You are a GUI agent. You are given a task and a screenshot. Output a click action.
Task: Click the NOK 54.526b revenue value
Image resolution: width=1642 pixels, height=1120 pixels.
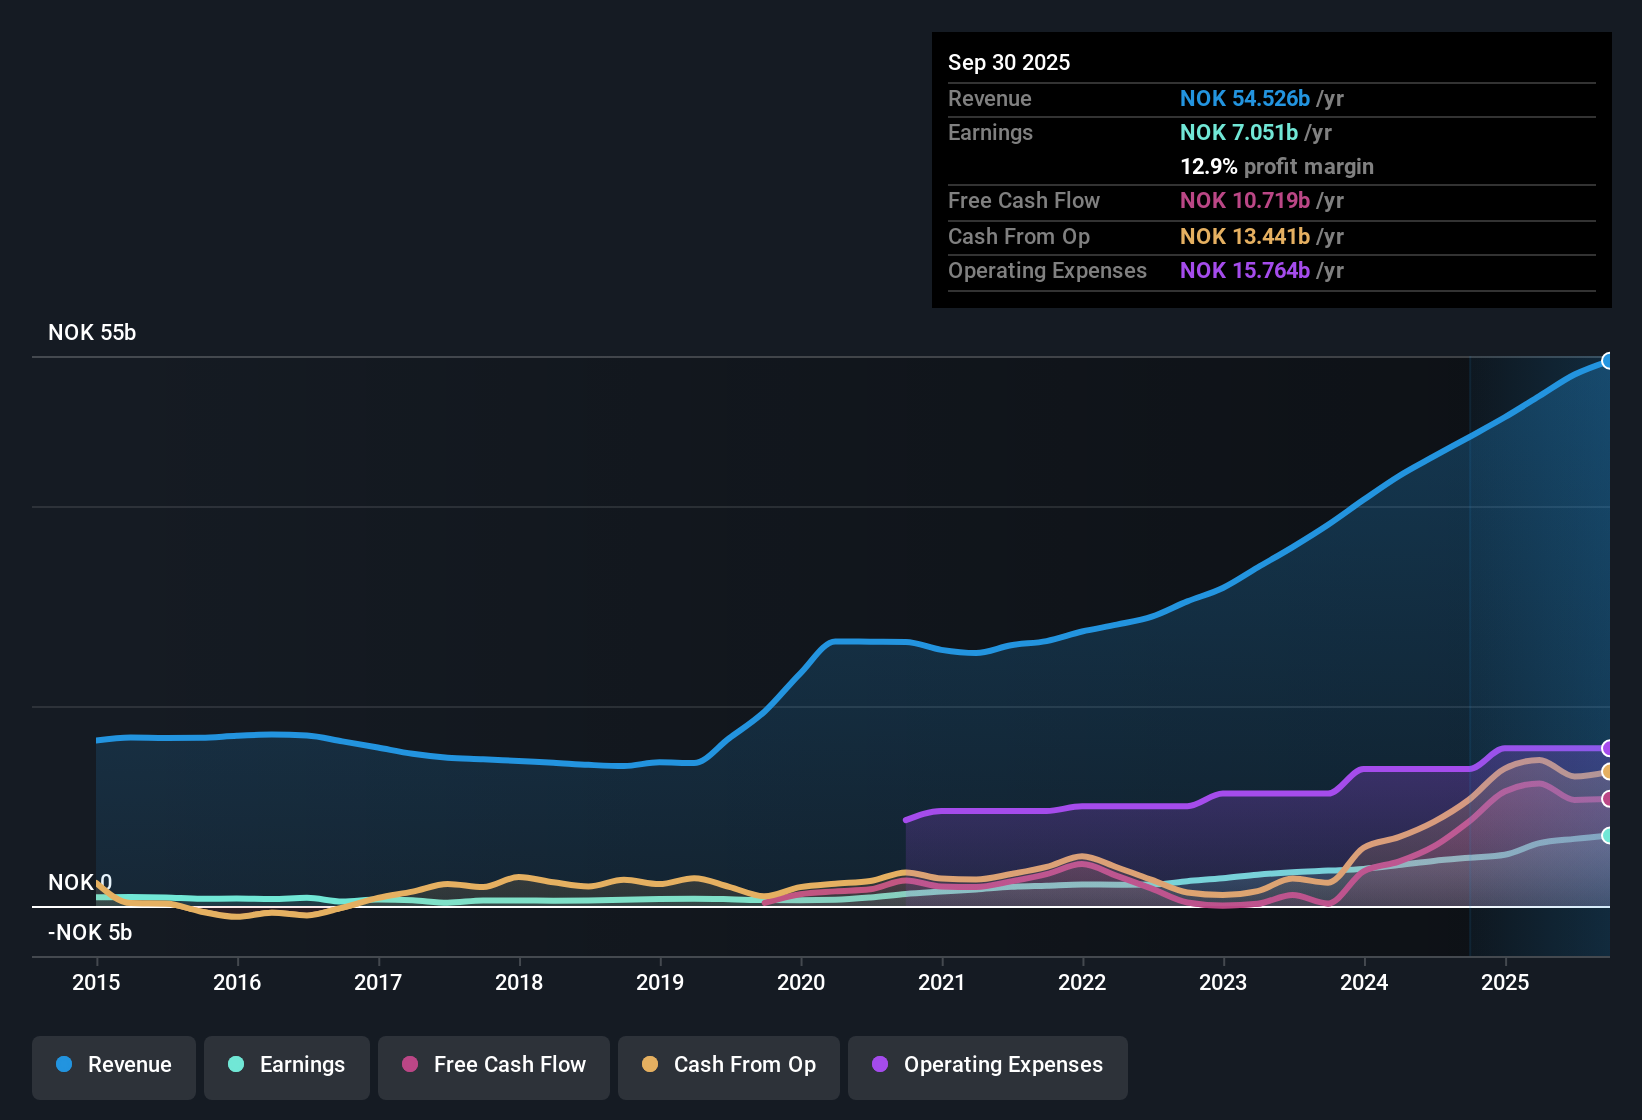pyautogui.click(x=1245, y=98)
